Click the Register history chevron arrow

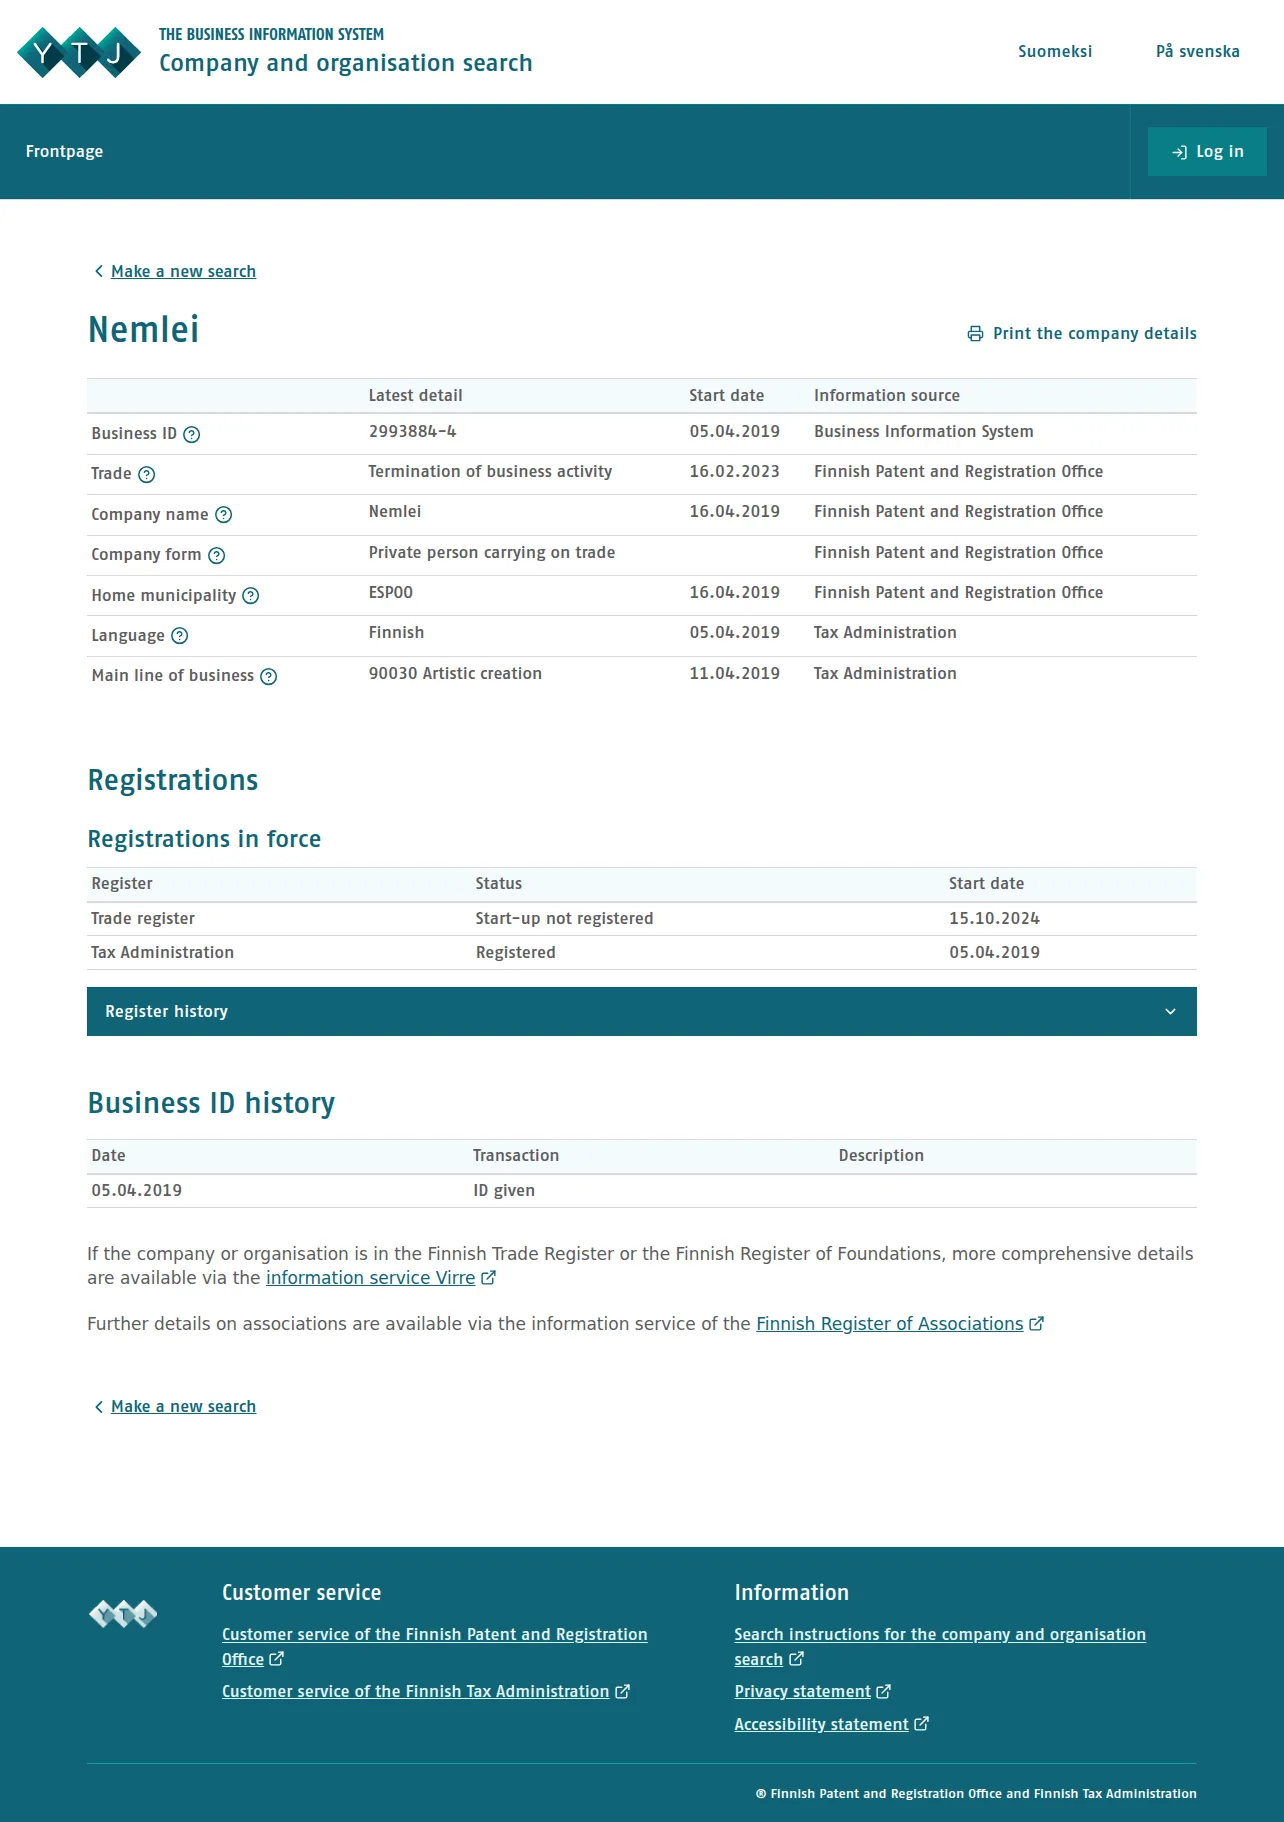pyautogui.click(x=1170, y=1012)
